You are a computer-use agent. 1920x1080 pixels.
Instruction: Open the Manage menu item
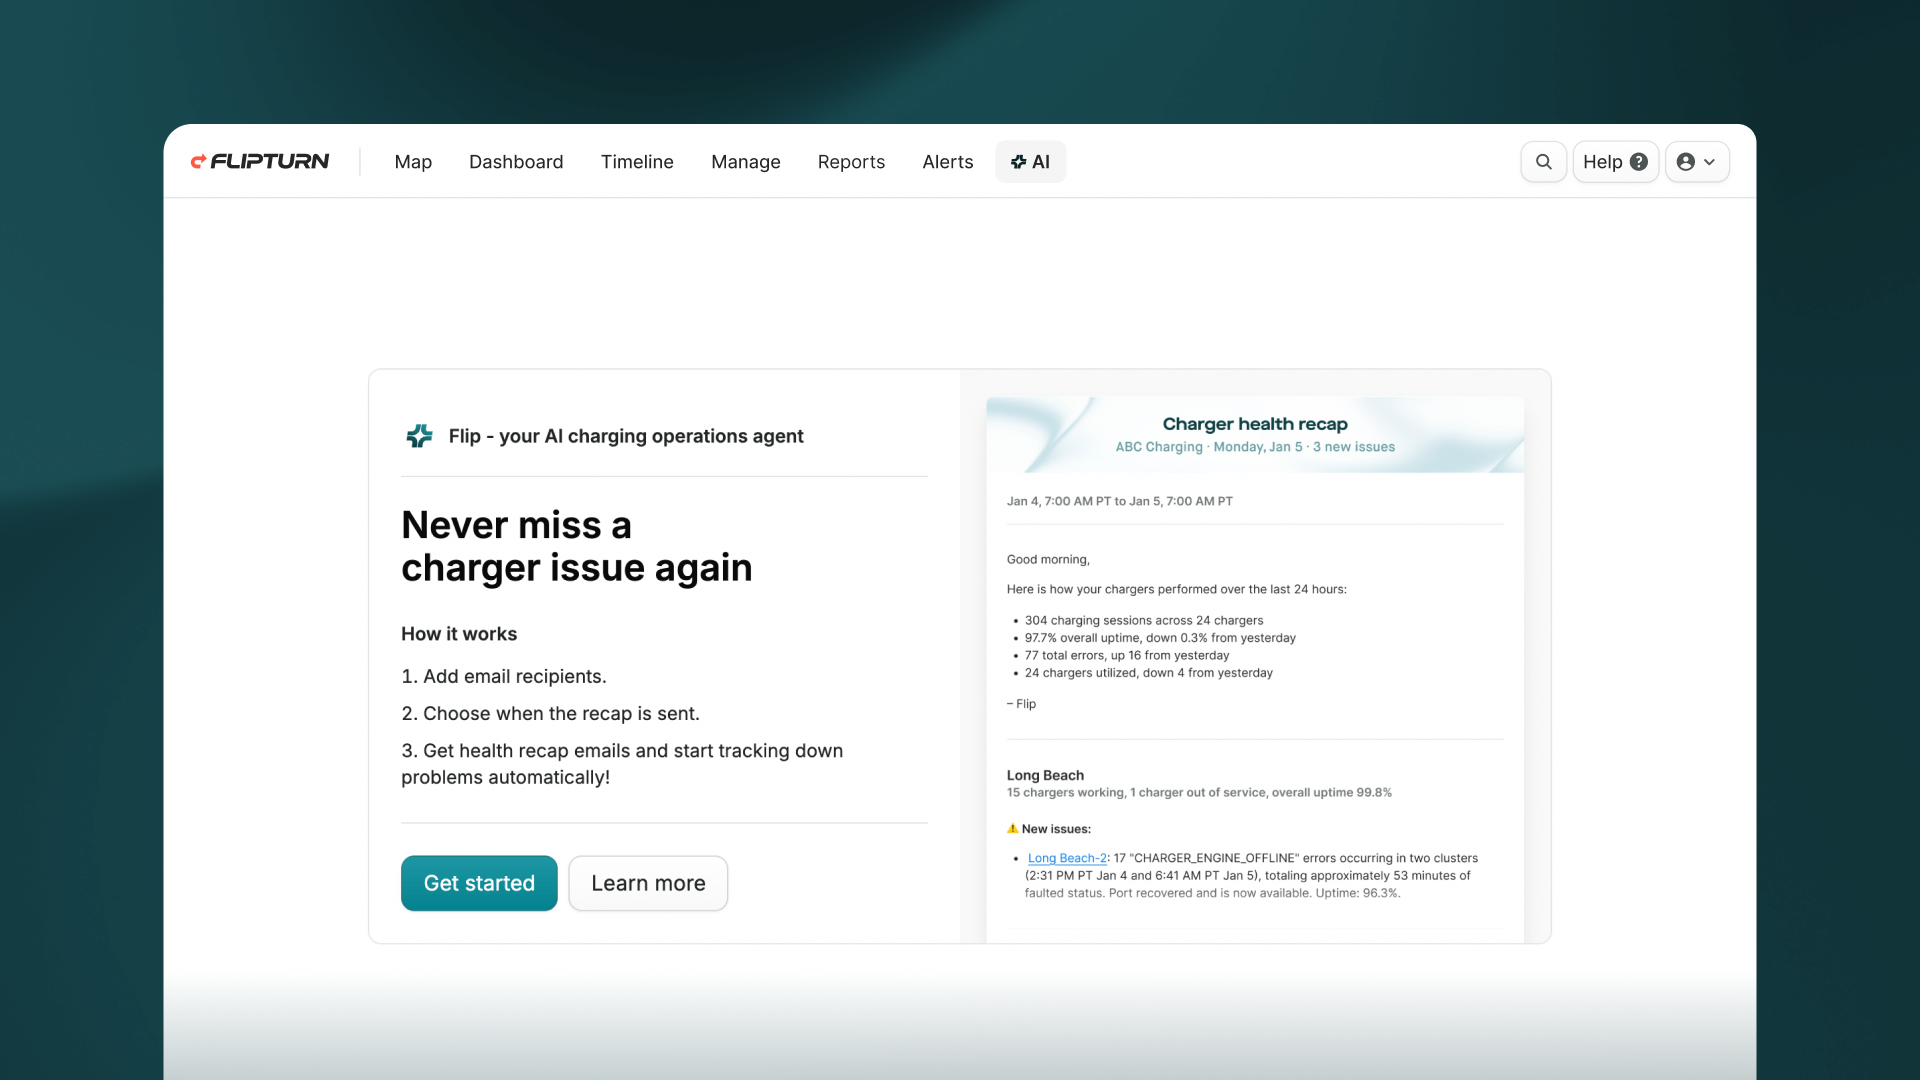tap(745, 162)
